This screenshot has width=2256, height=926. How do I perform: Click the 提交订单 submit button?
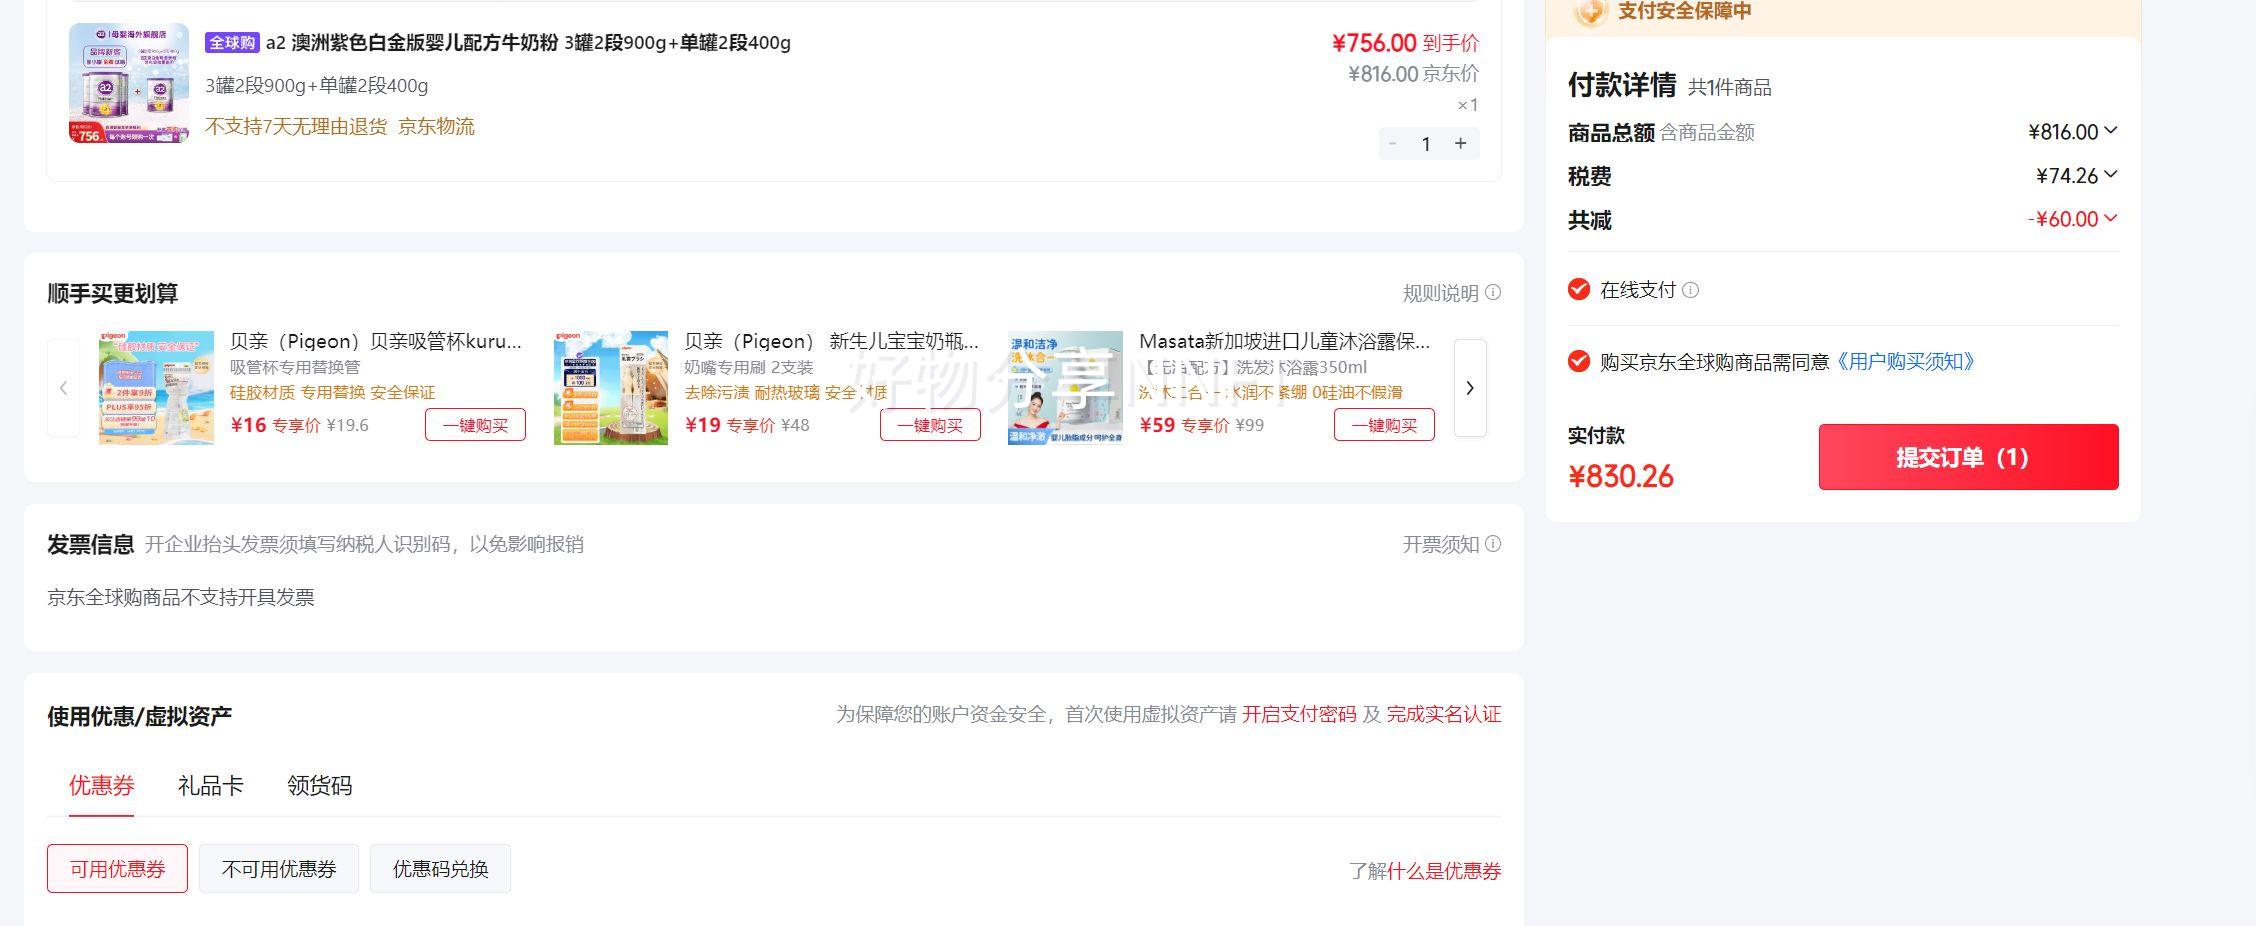point(1967,457)
